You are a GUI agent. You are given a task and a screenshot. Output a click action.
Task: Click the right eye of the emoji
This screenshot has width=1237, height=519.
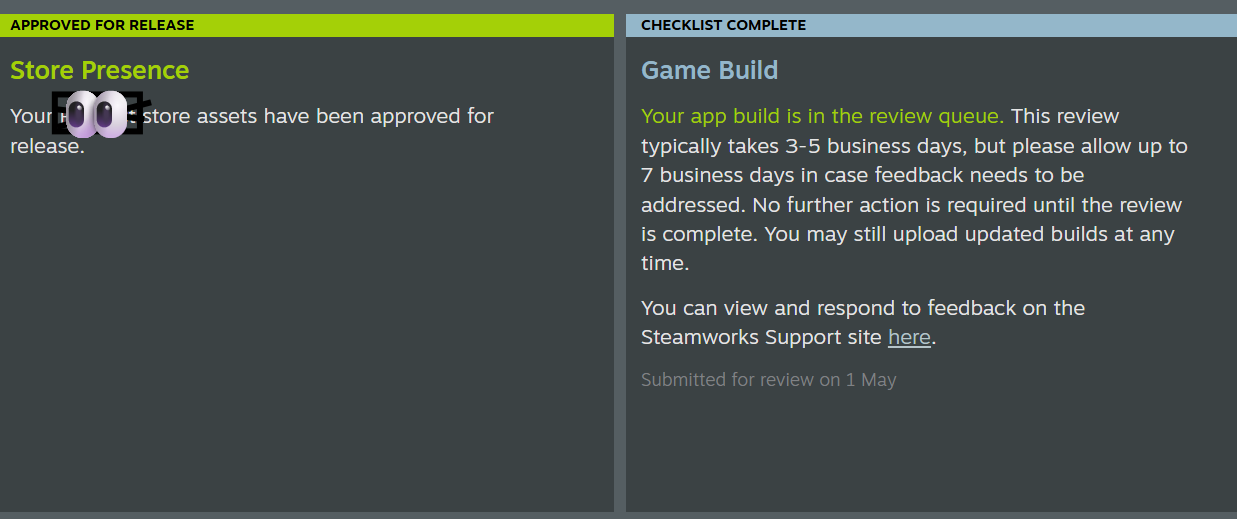[112, 114]
